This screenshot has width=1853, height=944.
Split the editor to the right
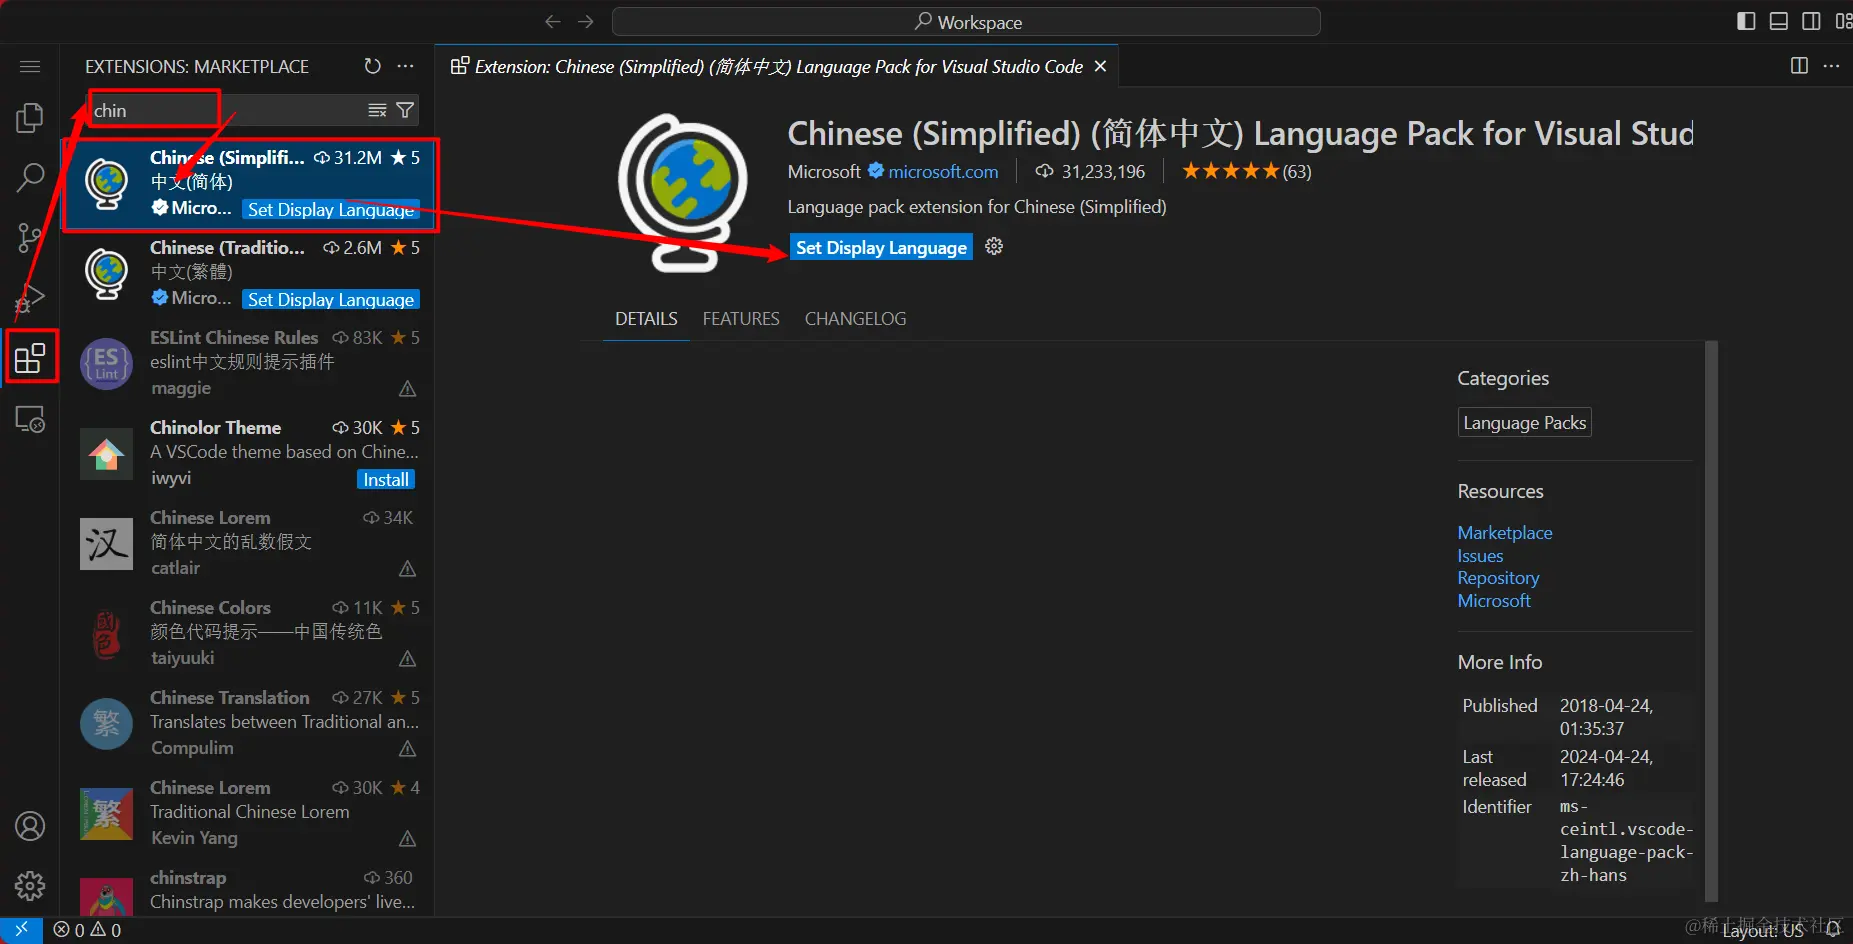(1799, 66)
